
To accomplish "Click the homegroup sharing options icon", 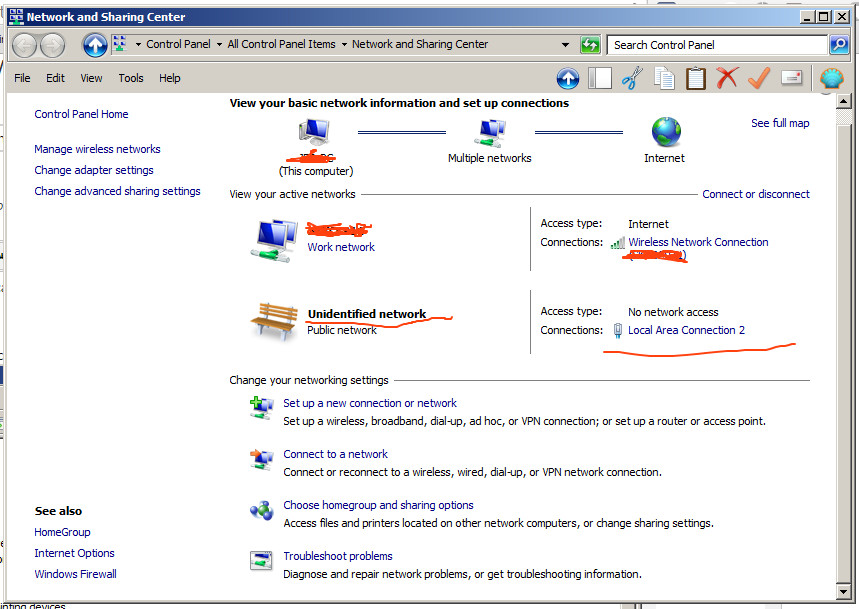I will 261,510.
